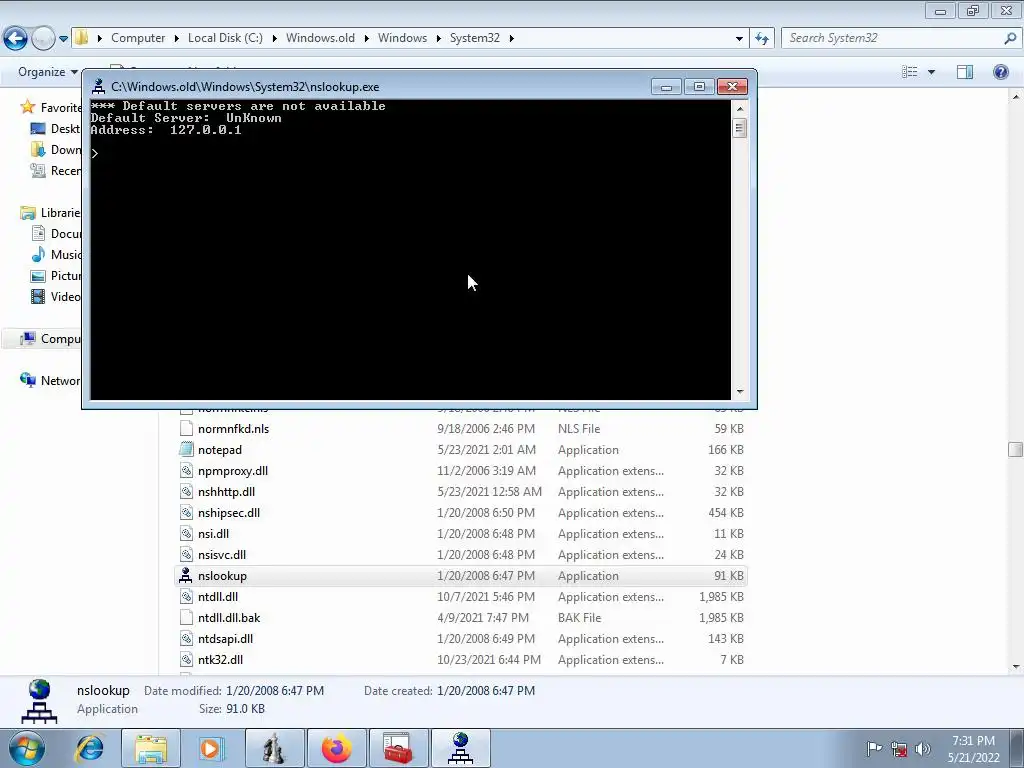Select Videos library in navigation pane

coord(56,296)
